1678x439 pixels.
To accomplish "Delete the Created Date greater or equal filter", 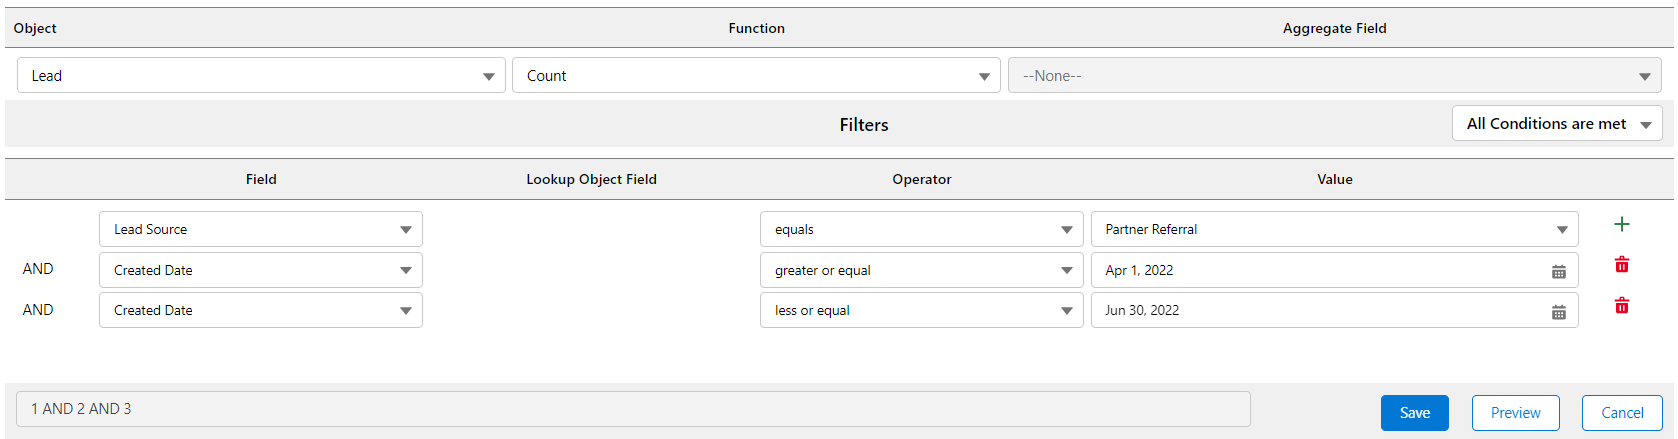I will tap(1621, 265).
